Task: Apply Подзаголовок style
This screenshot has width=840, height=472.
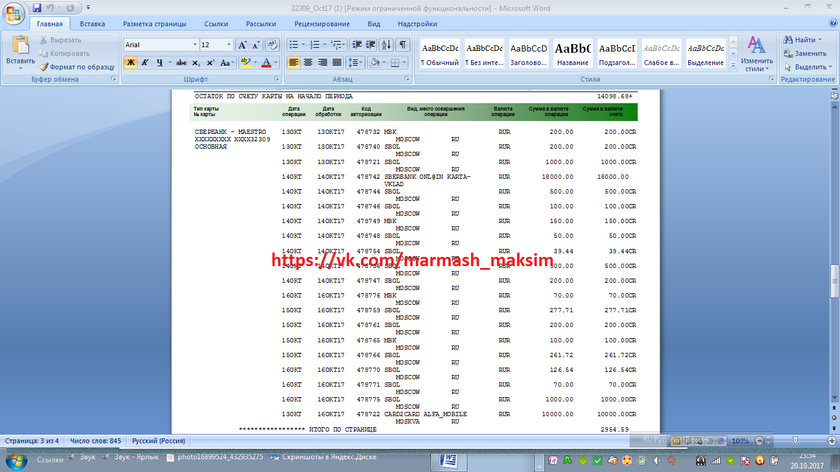Action: click(617, 54)
